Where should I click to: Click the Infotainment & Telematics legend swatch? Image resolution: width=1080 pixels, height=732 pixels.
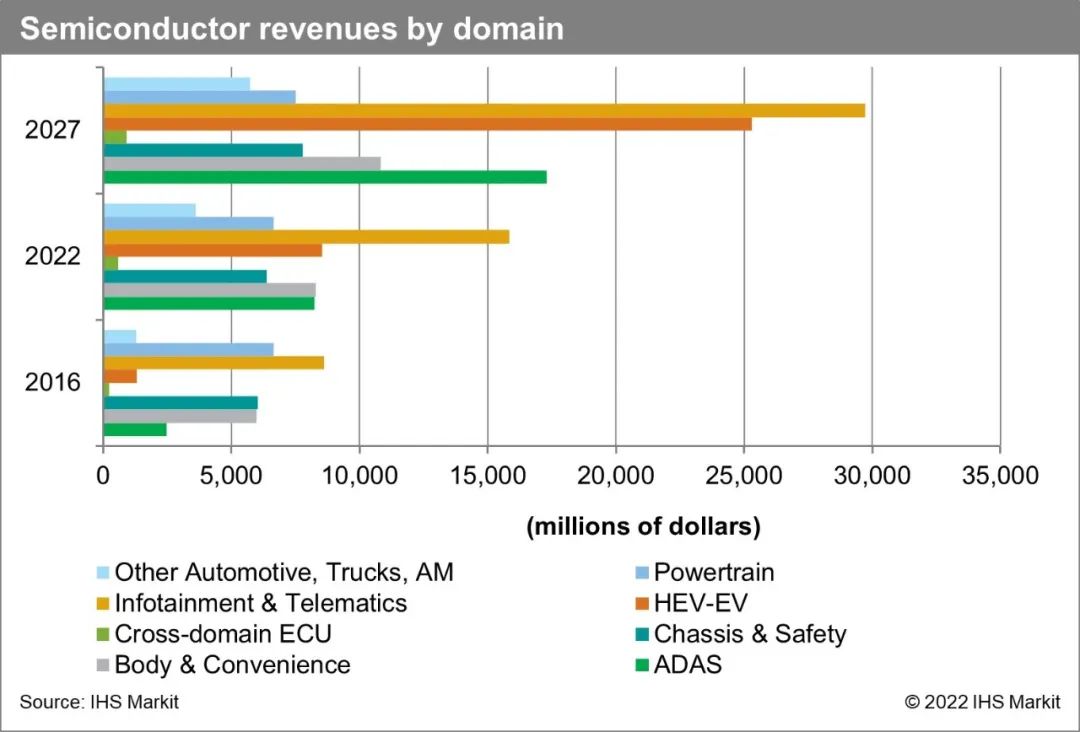click(103, 603)
